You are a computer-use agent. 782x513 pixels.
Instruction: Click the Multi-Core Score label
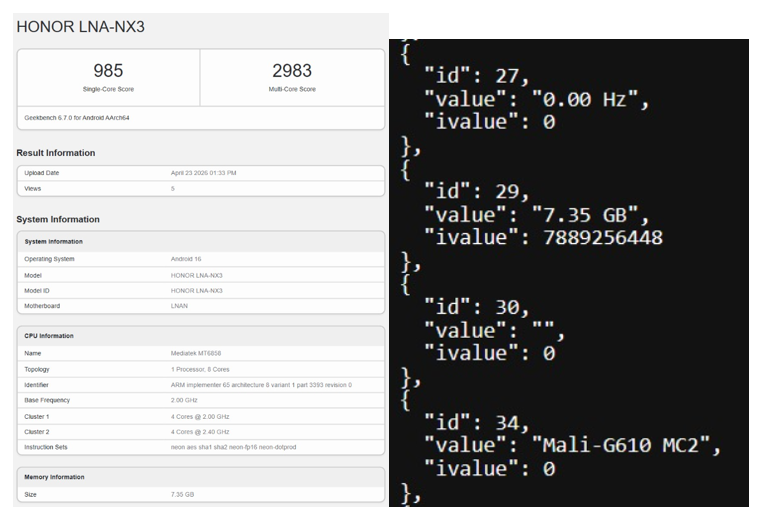click(292, 89)
